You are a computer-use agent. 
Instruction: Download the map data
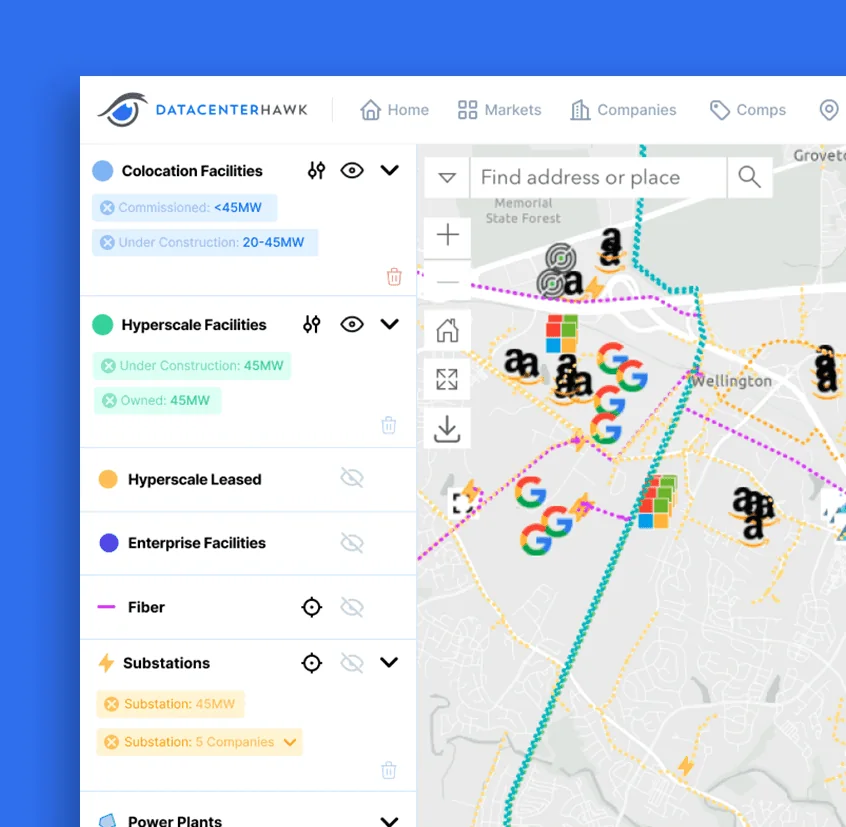447,428
